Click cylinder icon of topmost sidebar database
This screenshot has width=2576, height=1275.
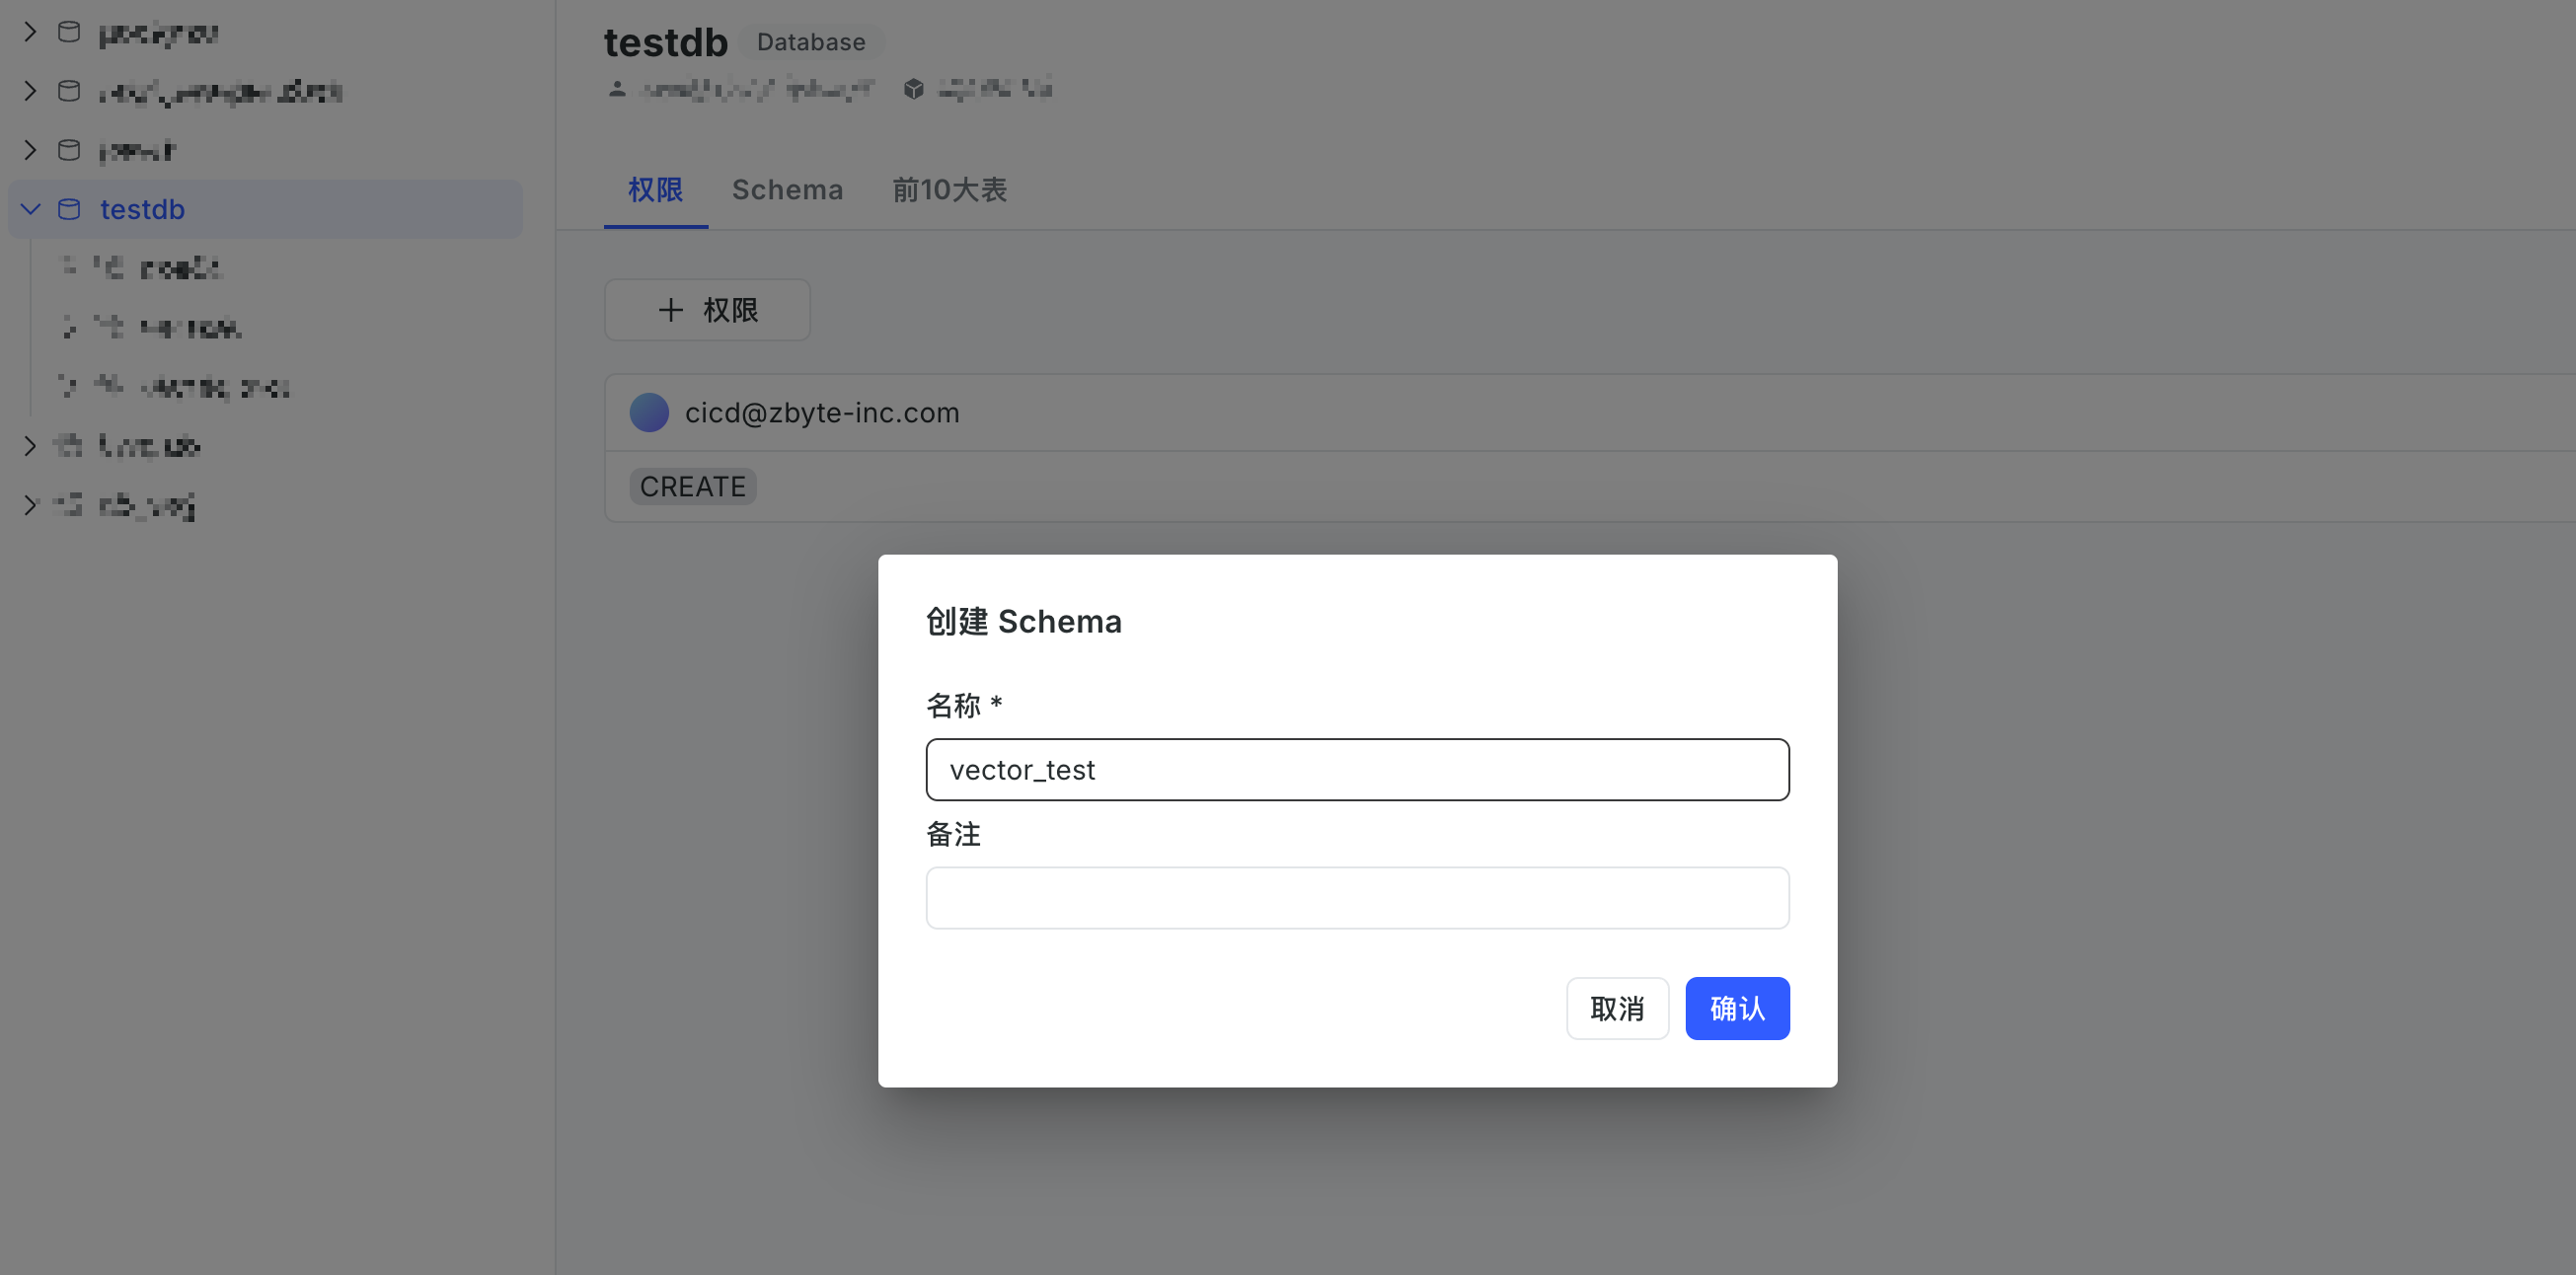[x=69, y=32]
